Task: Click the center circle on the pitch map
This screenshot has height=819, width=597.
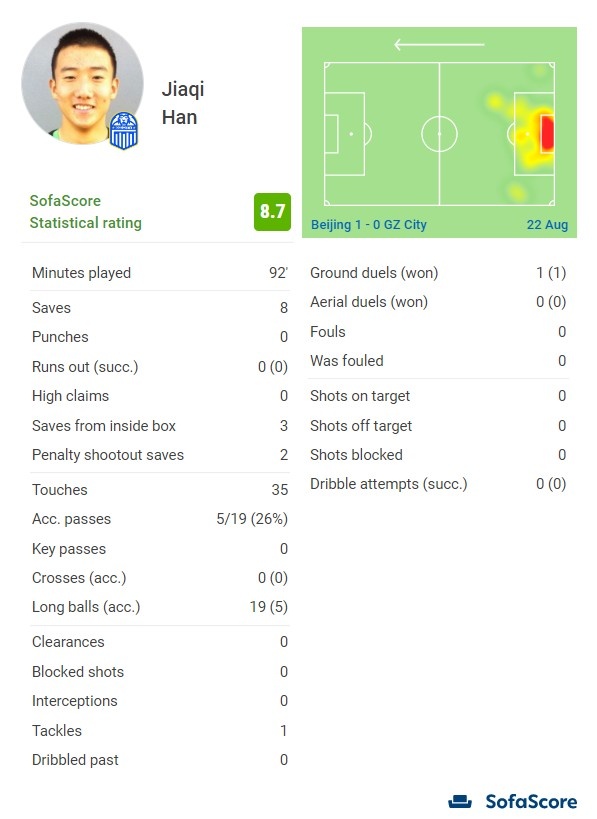Action: click(439, 134)
